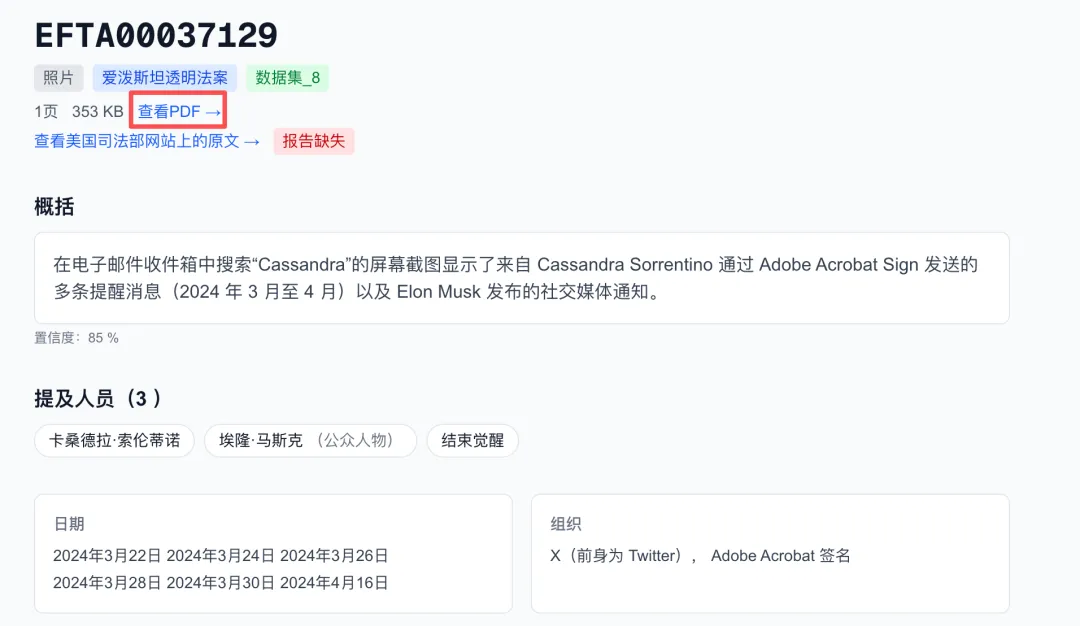Image resolution: width=1080 pixels, height=626 pixels.
Task: Click the document title EFTA00037129
Action: click(x=156, y=36)
